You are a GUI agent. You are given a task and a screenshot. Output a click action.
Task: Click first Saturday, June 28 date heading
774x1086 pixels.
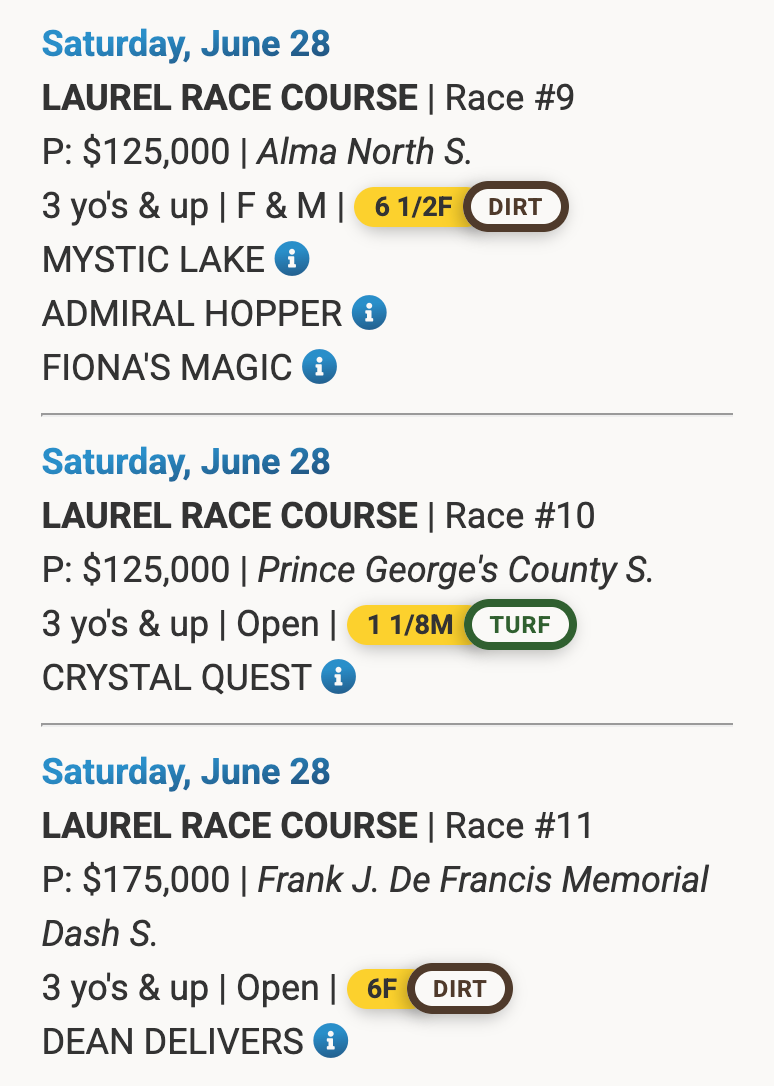click(x=186, y=44)
